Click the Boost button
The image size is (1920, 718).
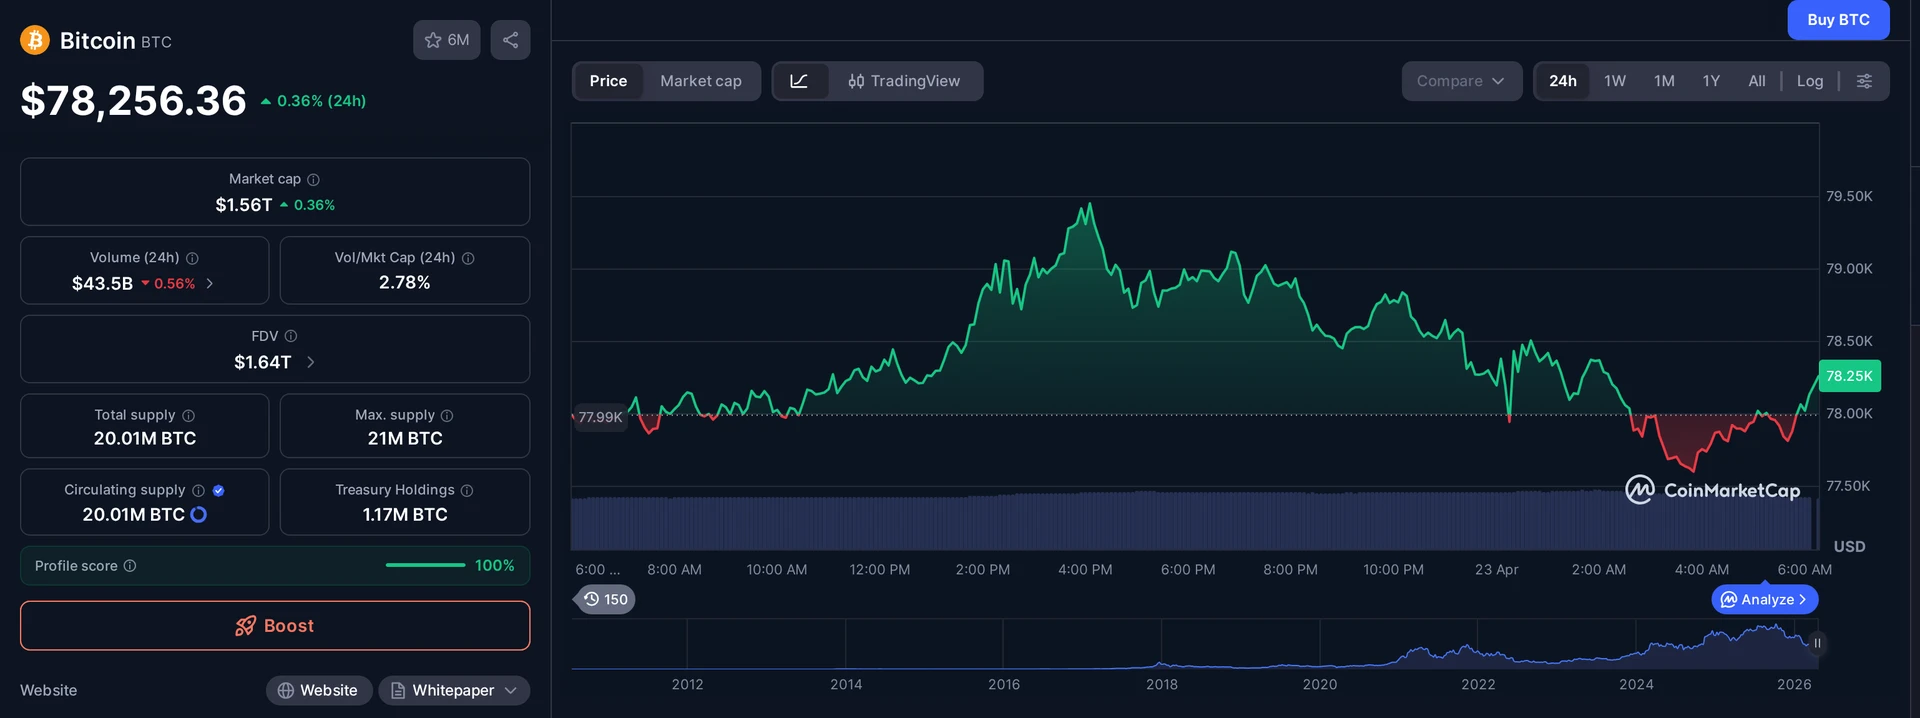click(275, 626)
